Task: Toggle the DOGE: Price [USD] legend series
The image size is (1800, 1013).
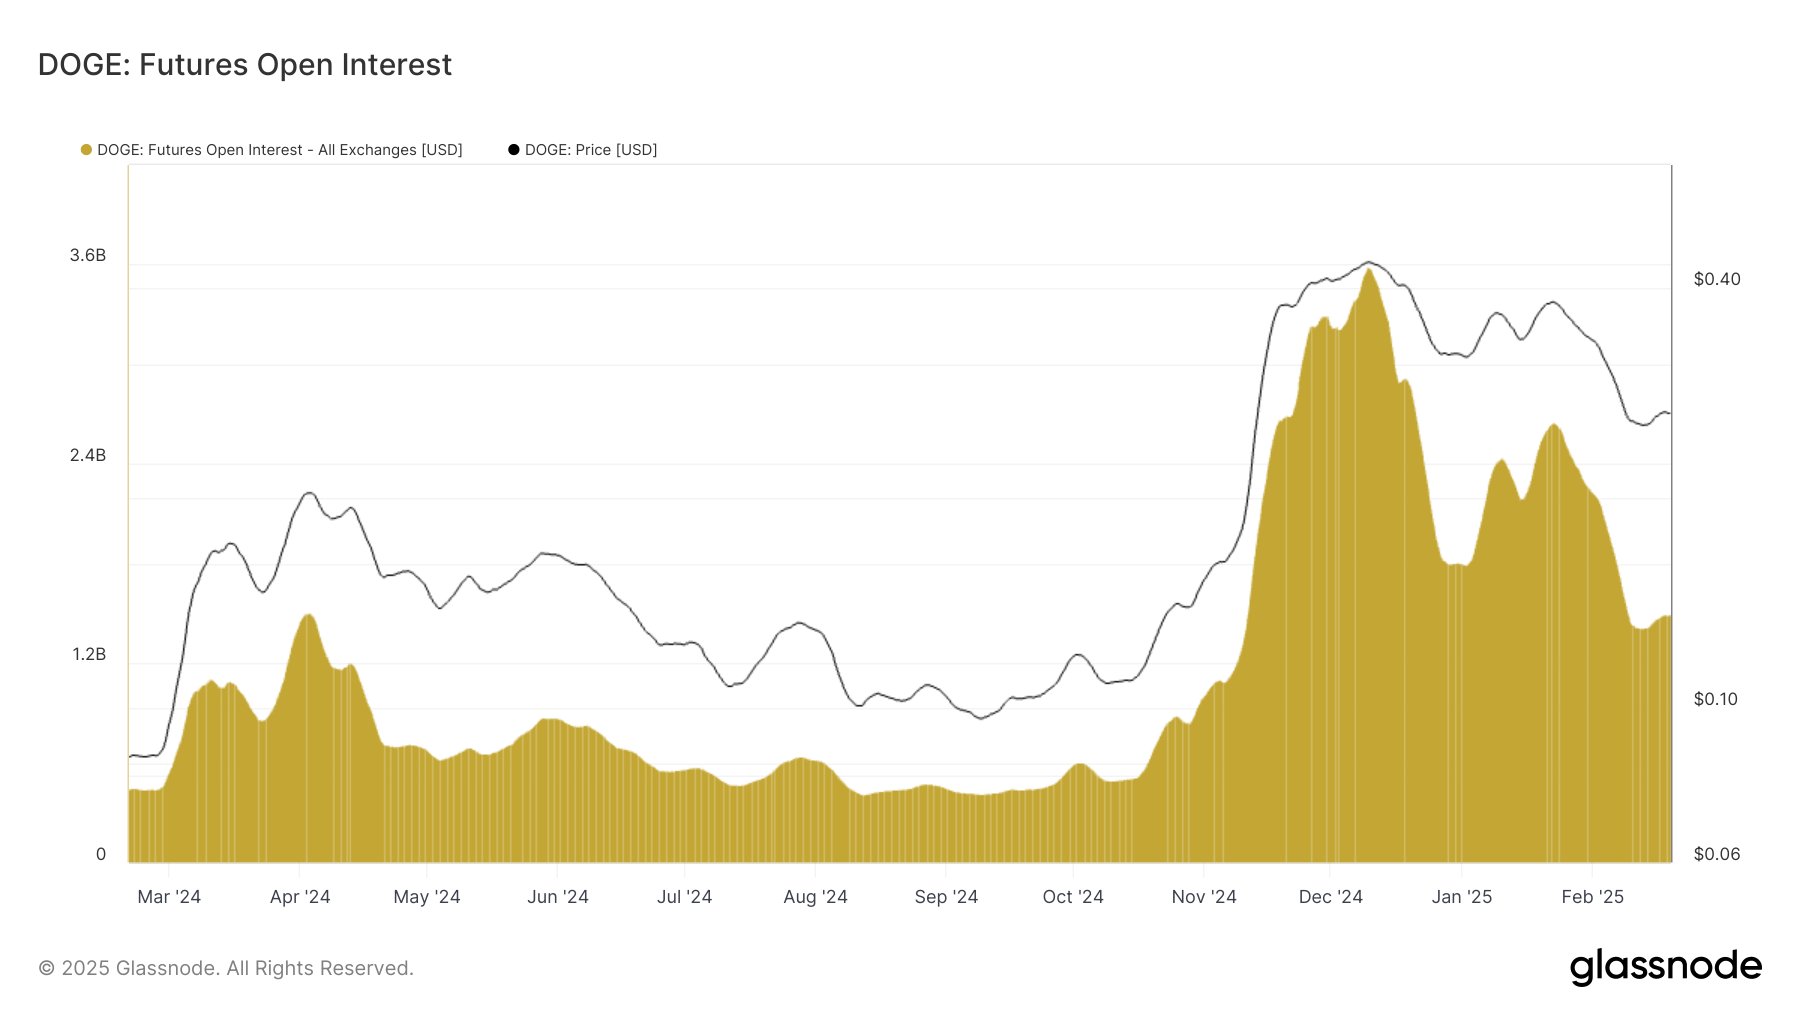Action: click(x=590, y=150)
